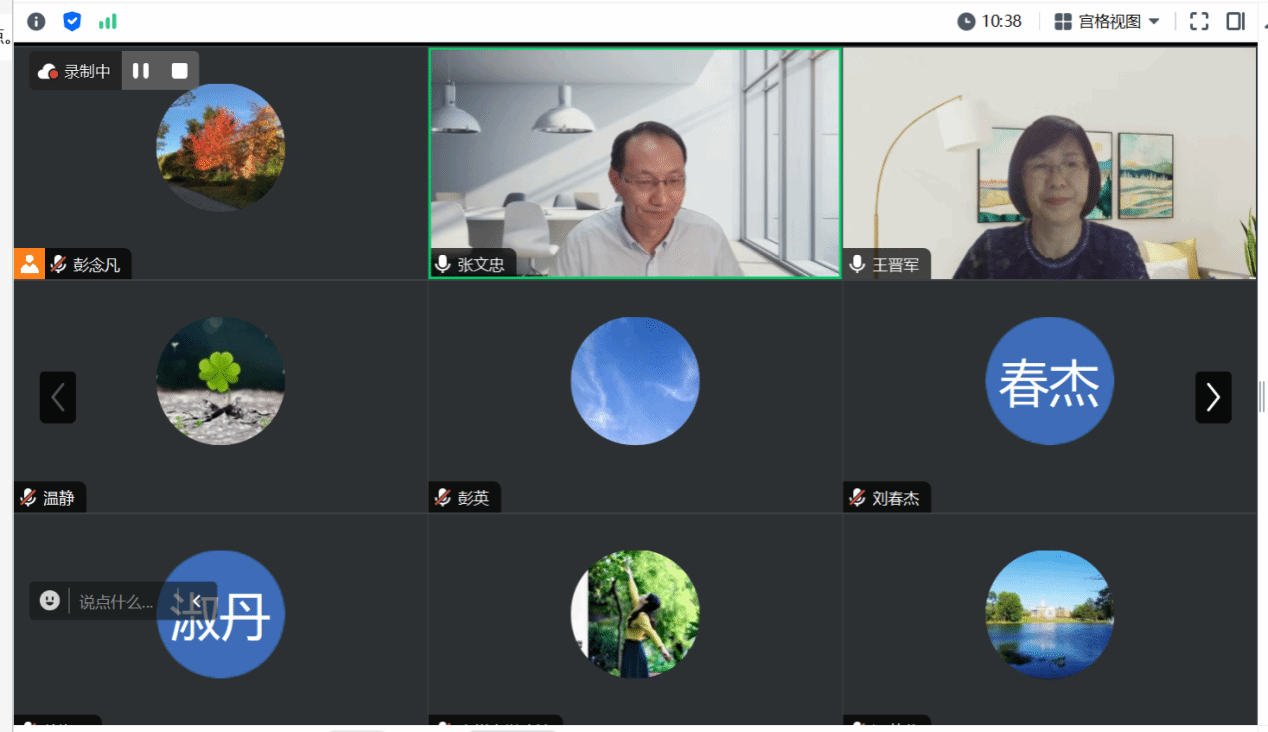Check the green network signal indicator
The width and height of the screenshot is (1268, 732).
click(107, 21)
